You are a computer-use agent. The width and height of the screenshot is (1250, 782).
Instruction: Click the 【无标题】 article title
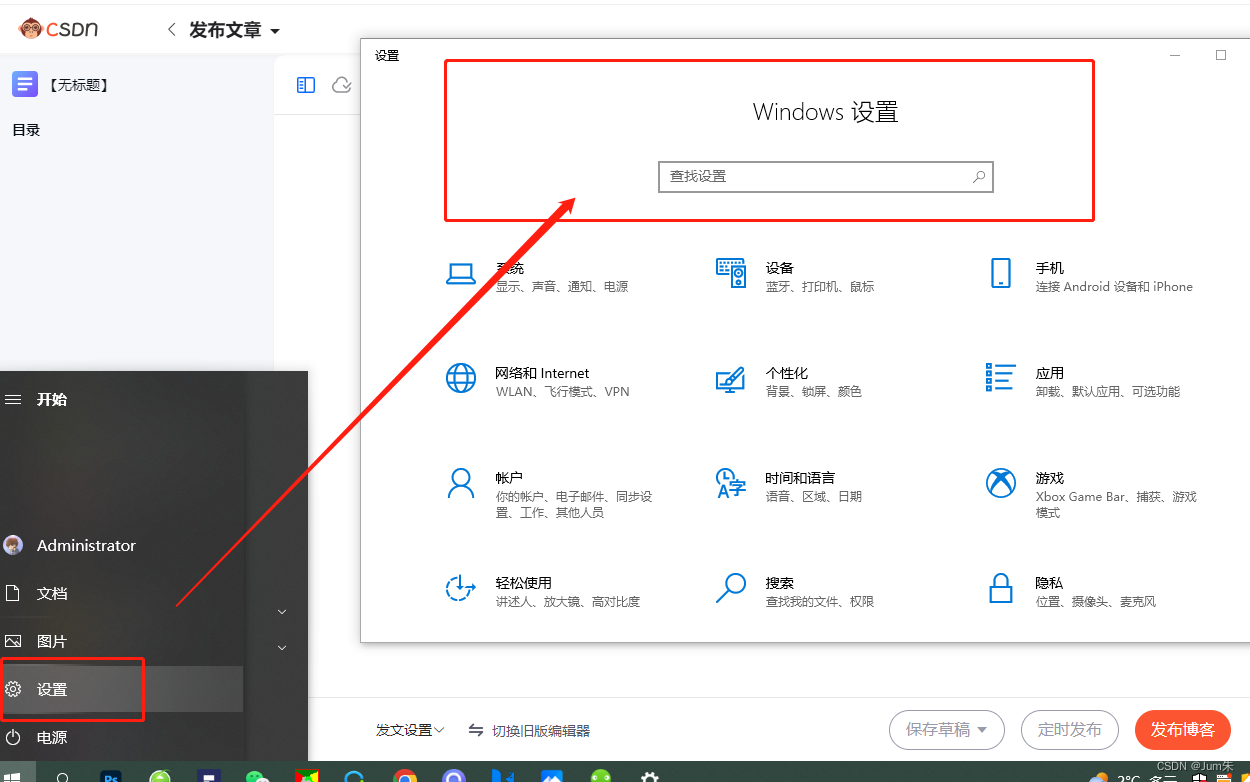click(x=77, y=85)
